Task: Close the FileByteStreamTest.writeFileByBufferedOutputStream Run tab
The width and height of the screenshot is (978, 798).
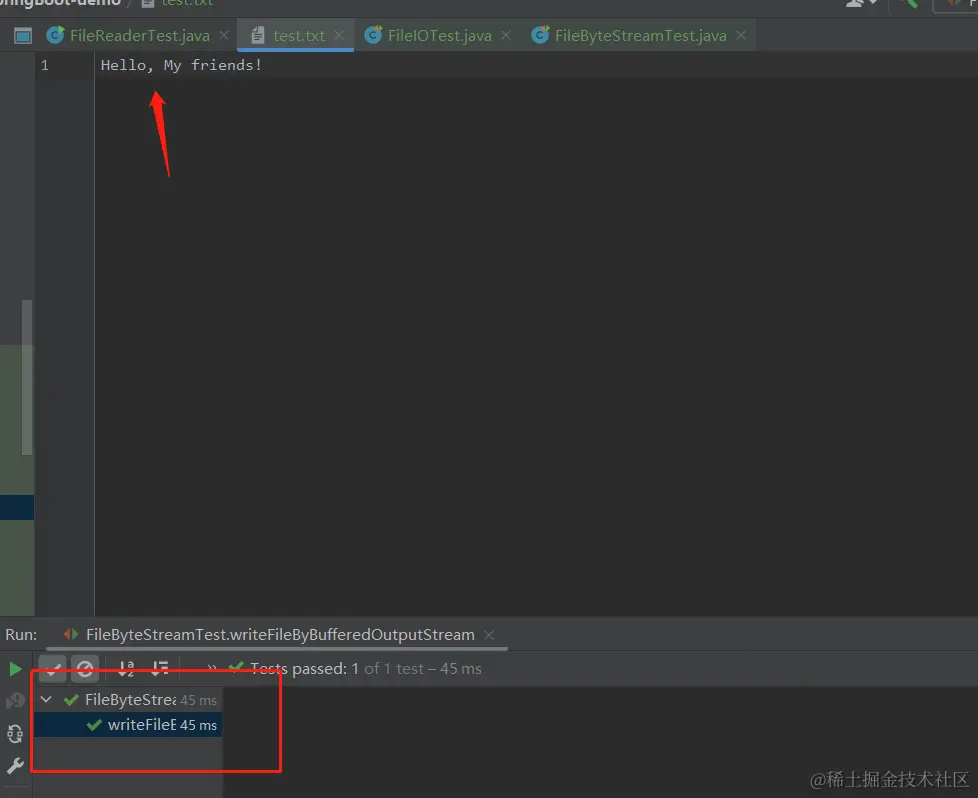Action: click(x=489, y=635)
